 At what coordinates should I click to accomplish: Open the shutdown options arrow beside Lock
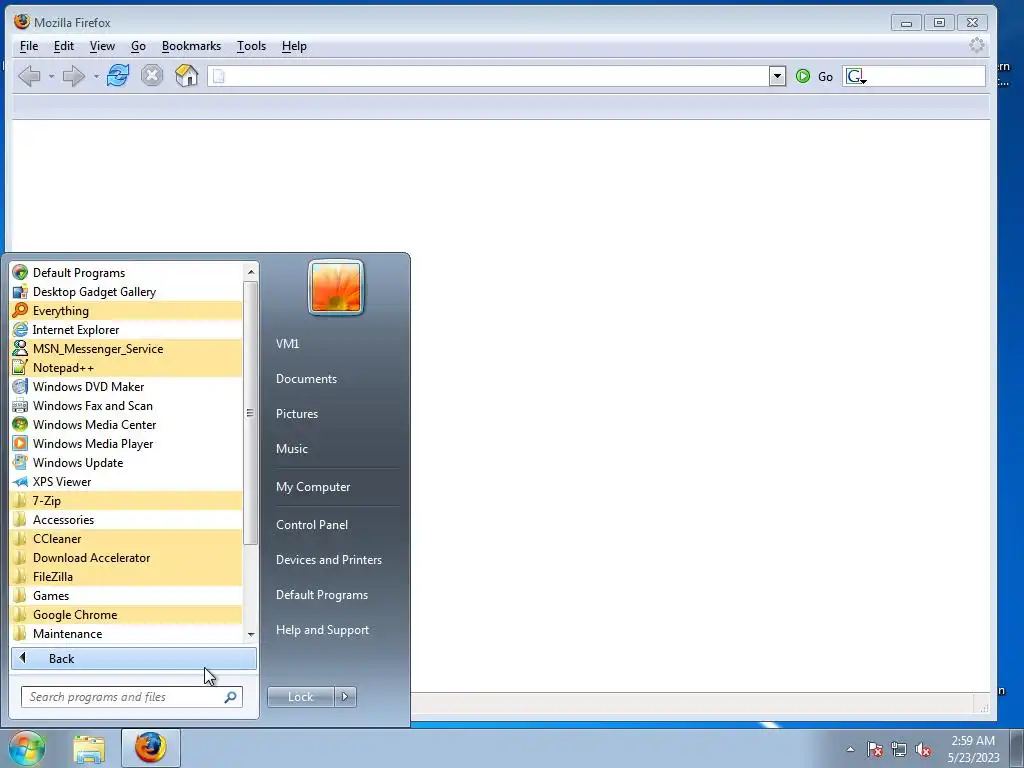pos(345,697)
